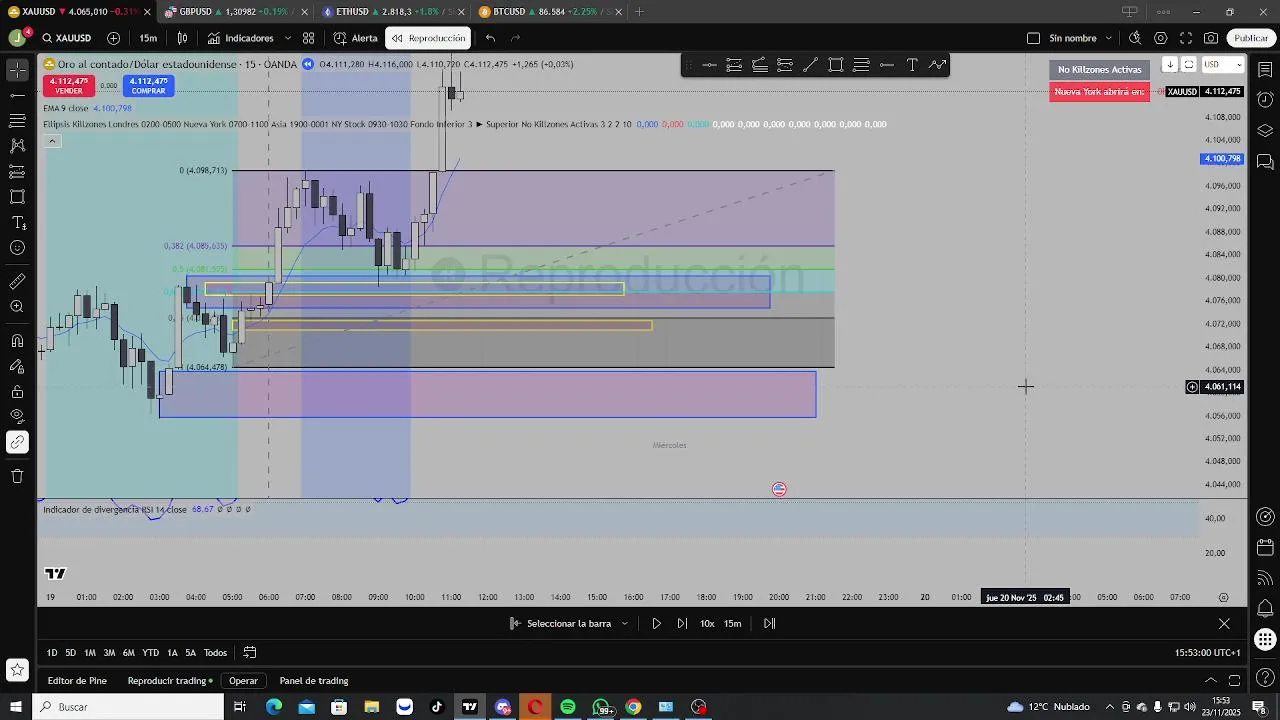Screen dimensions: 1280x720
Task: Open the Sin nombre layout dropdown
Action: [1080, 38]
